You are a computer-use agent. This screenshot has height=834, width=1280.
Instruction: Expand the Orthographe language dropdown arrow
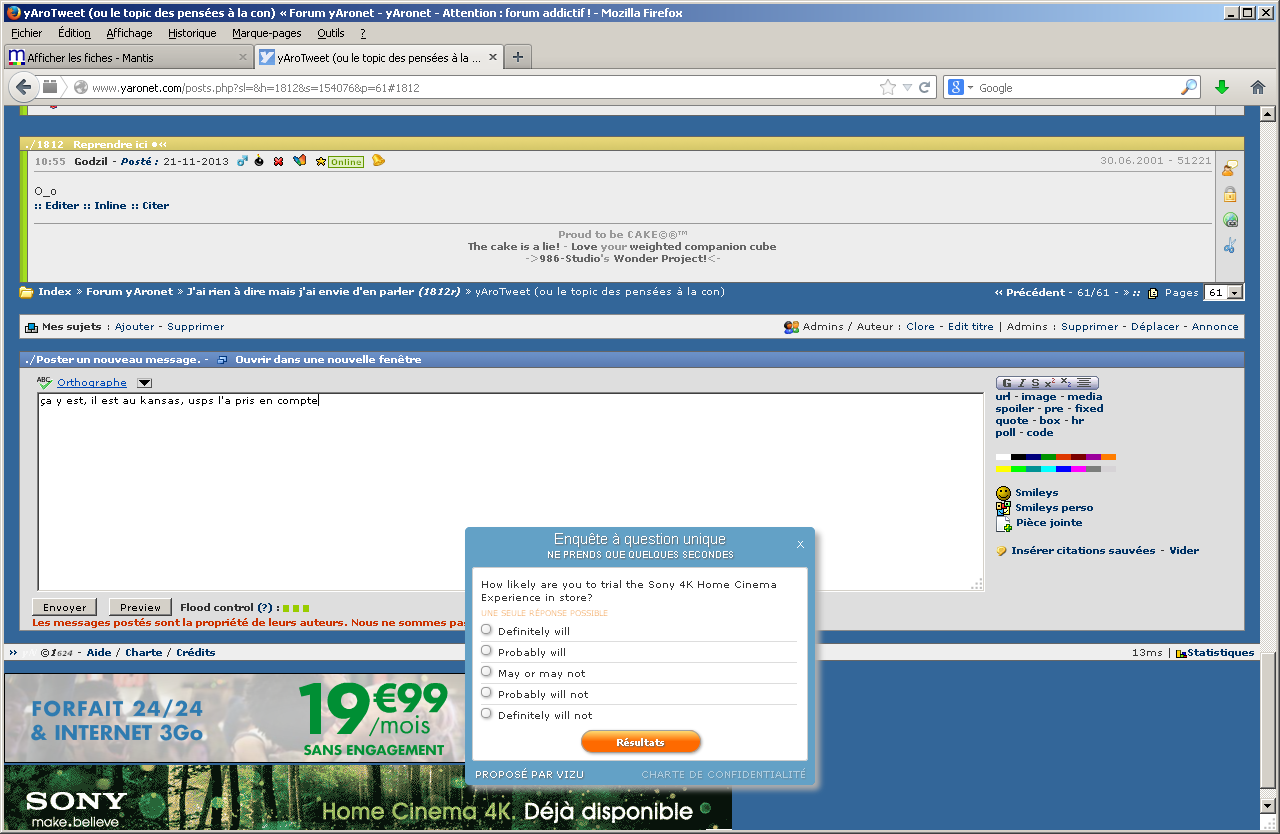coord(144,383)
